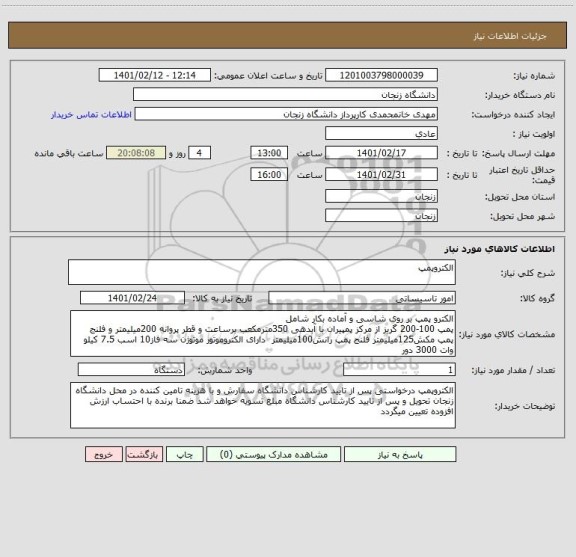
Task: Click the buyer notes text area
Action: [x=263, y=405]
